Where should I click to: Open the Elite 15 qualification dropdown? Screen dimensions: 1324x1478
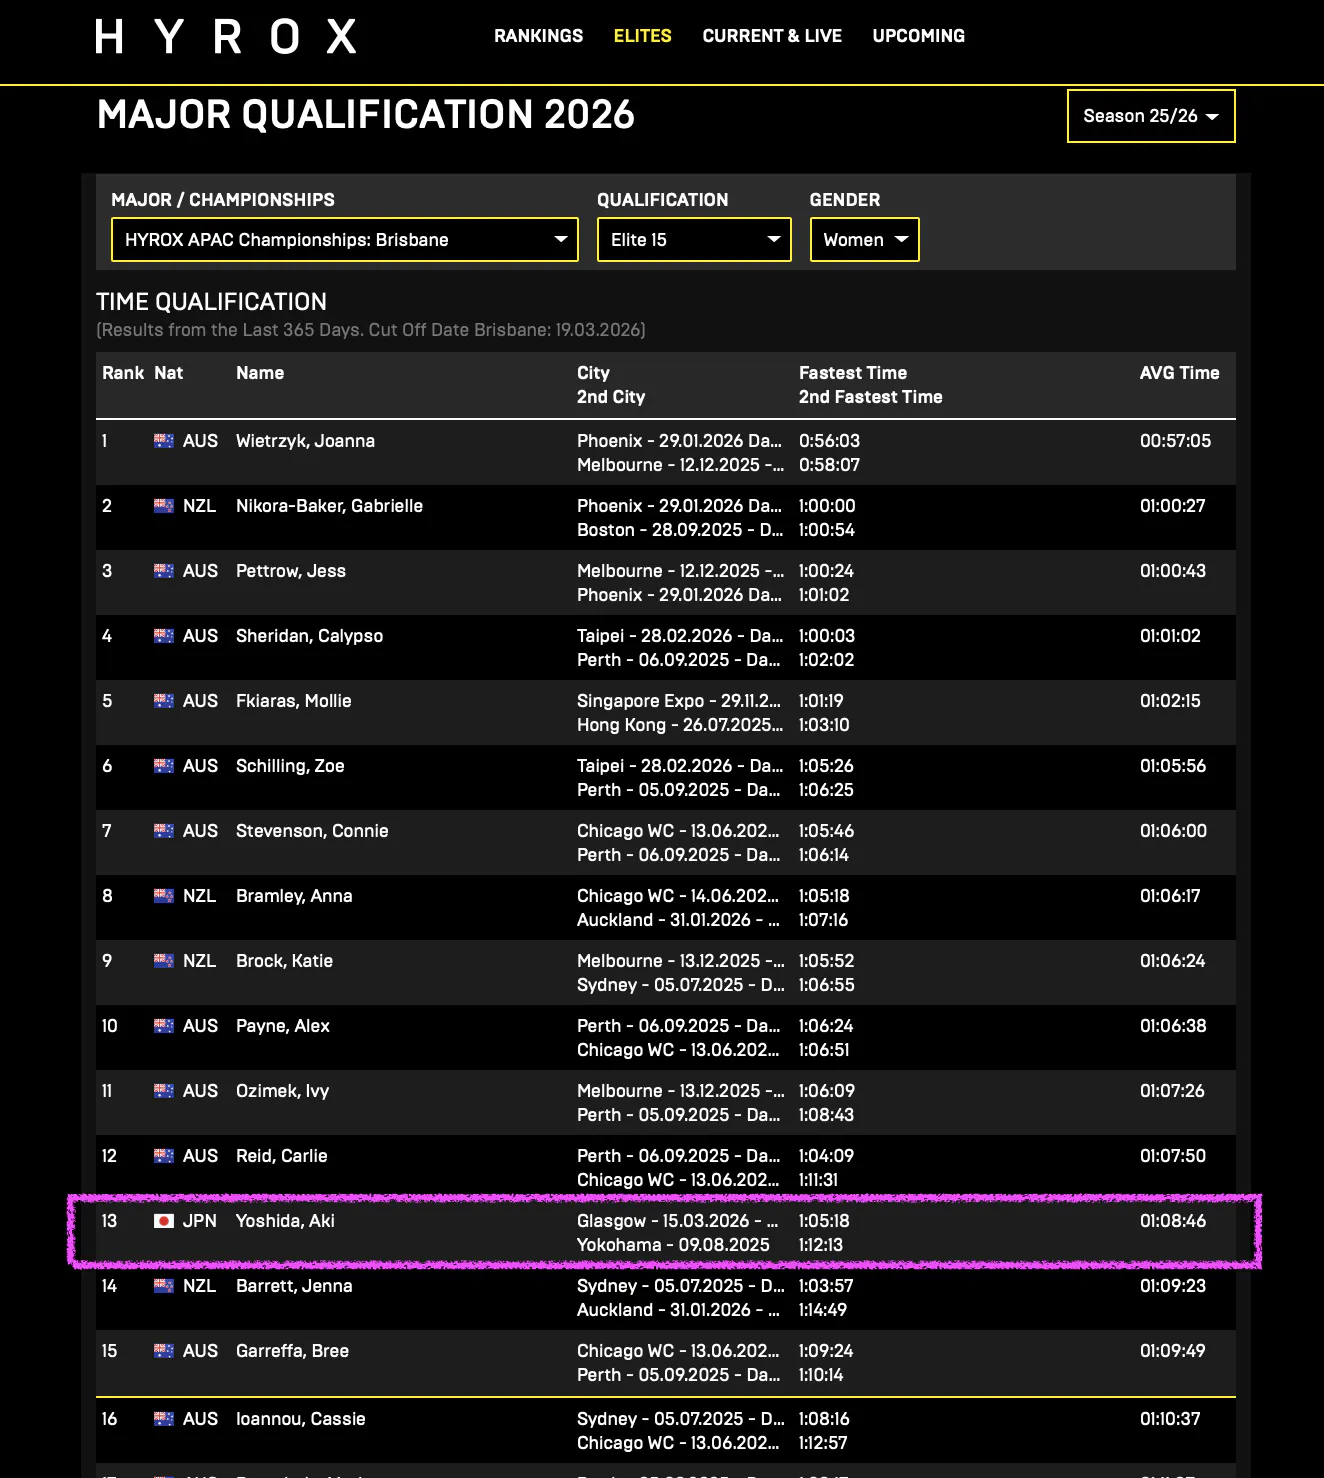click(x=693, y=240)
